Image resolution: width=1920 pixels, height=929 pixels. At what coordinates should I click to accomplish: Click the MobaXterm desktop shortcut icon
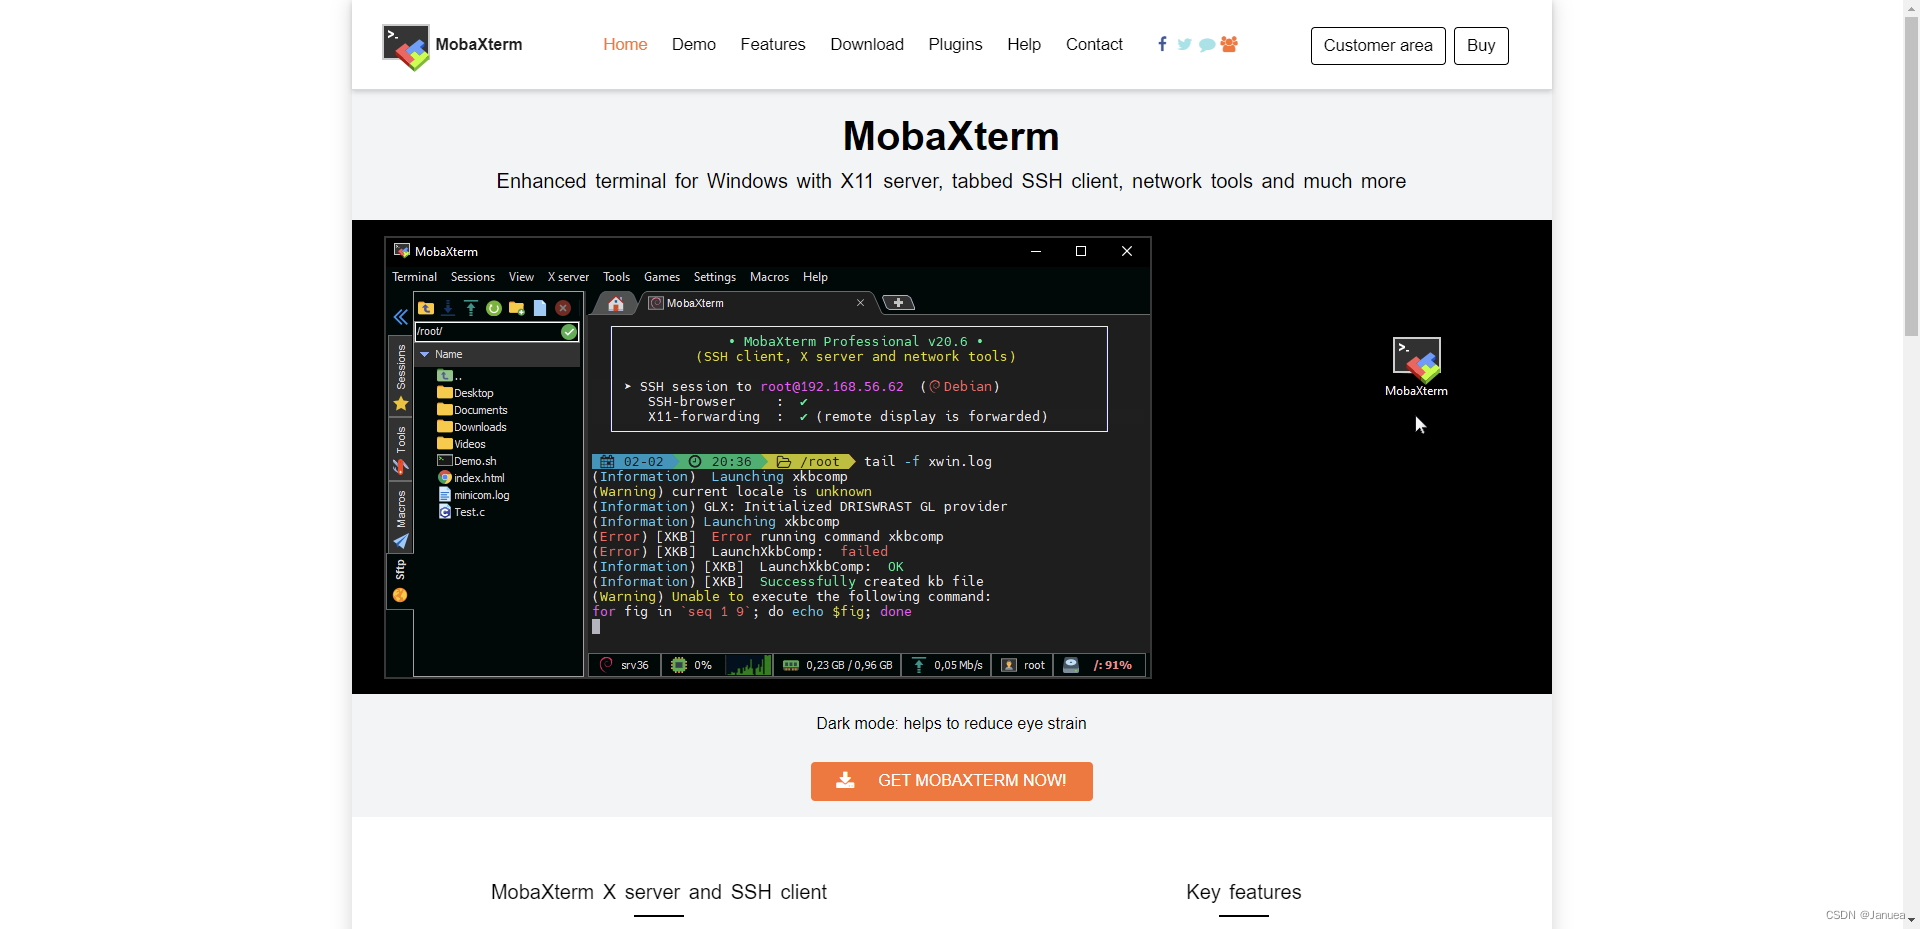pyautogui.click(x=1416, y=367)
